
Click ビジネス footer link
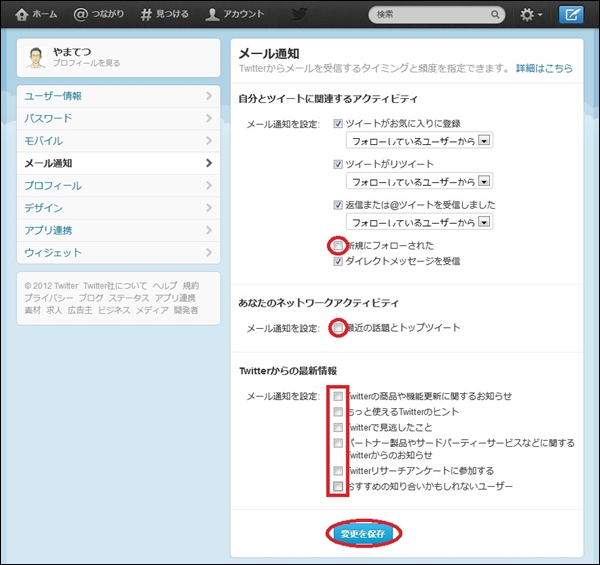(114, 310)
